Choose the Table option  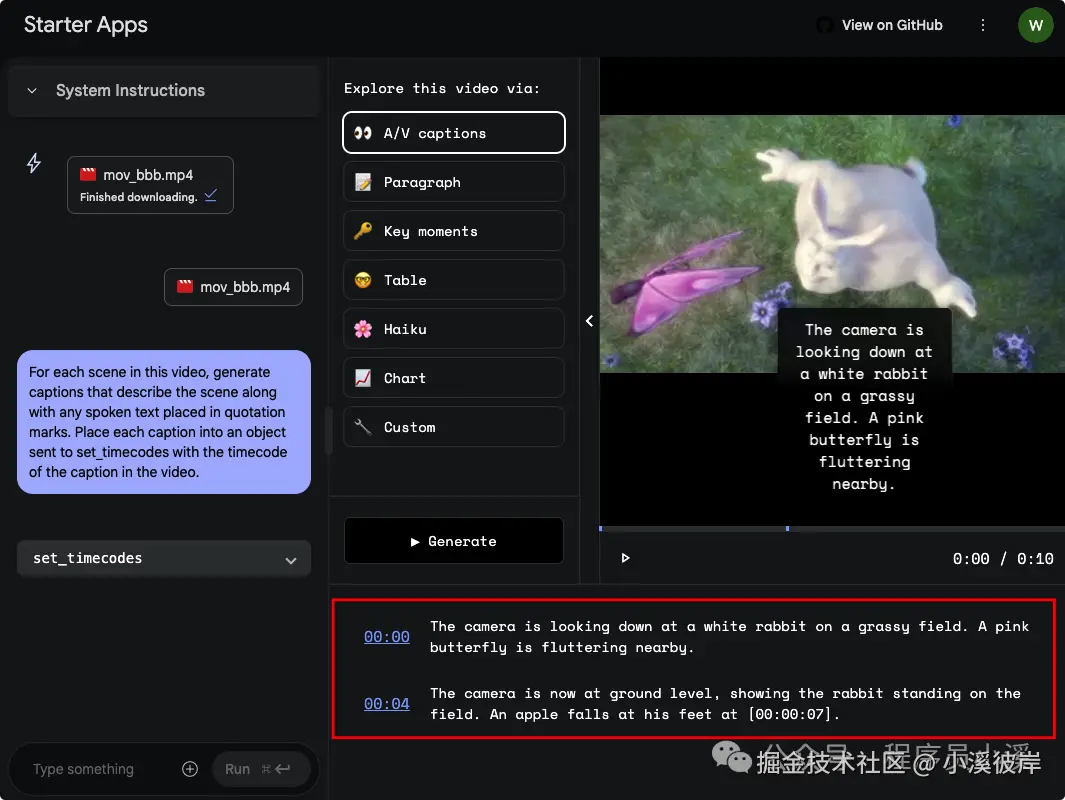pyautogui.click(x=454, y=280)
